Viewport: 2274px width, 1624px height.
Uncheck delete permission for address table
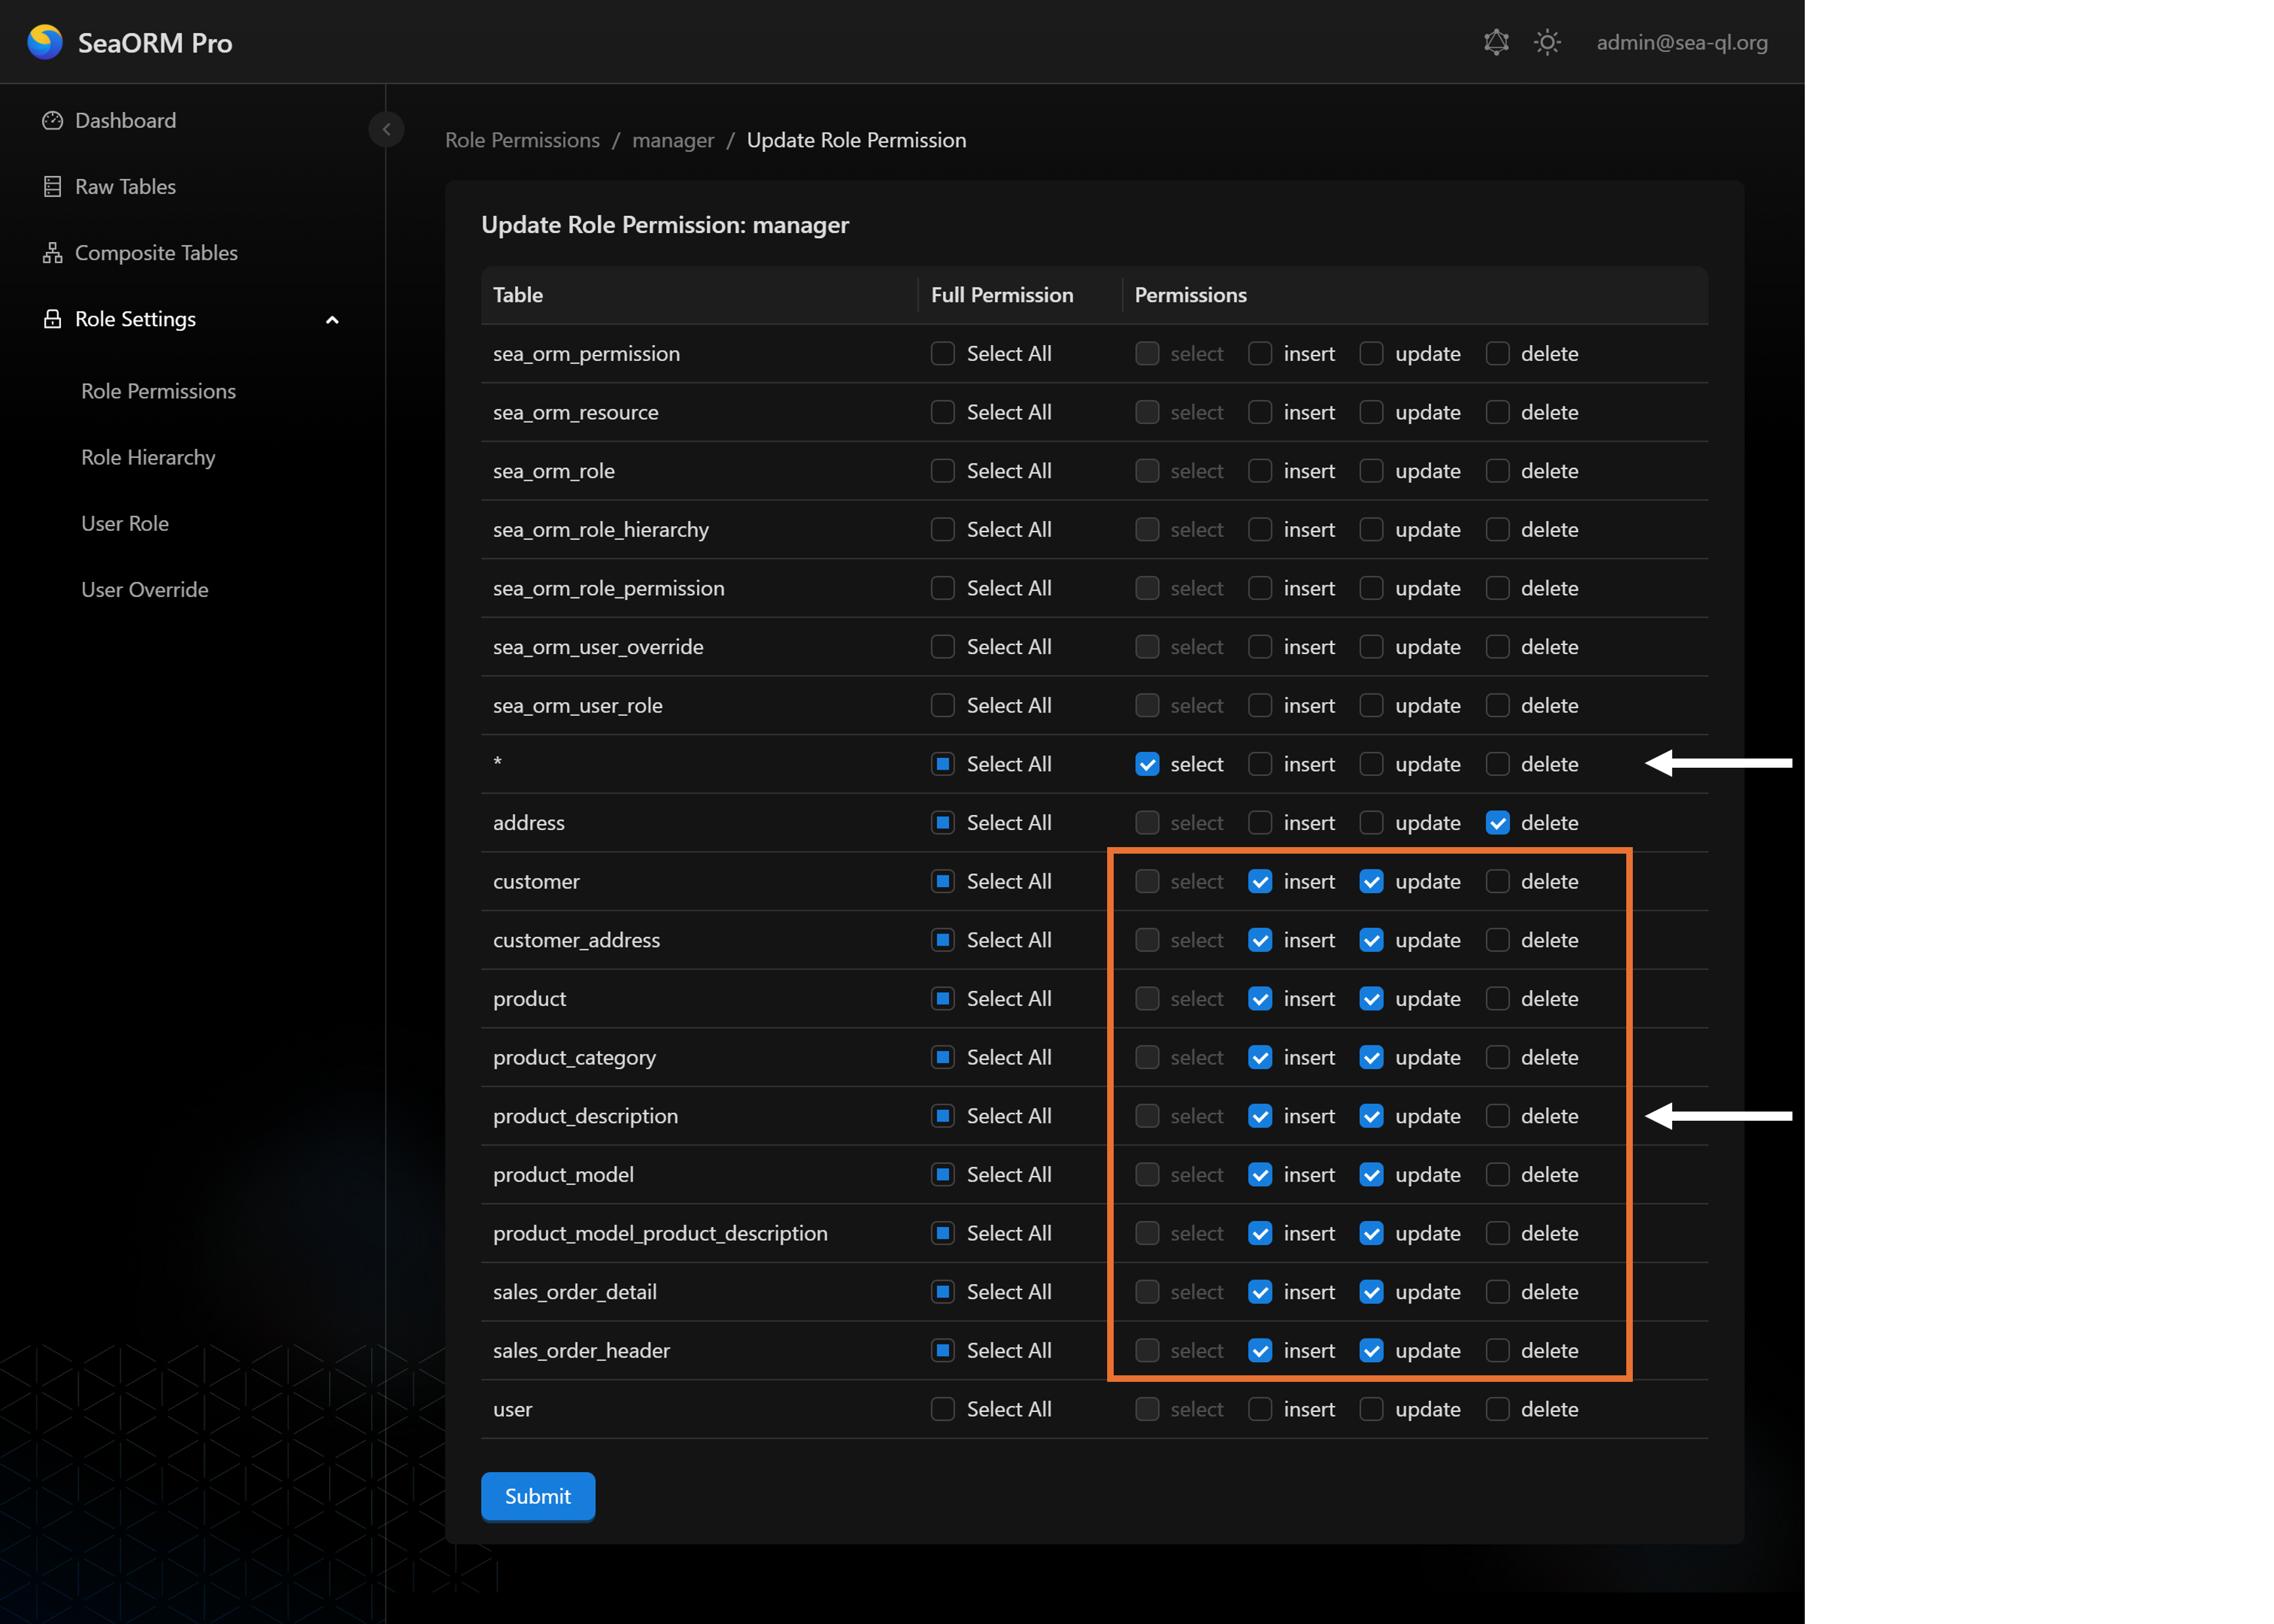[x=1496, y=823]
